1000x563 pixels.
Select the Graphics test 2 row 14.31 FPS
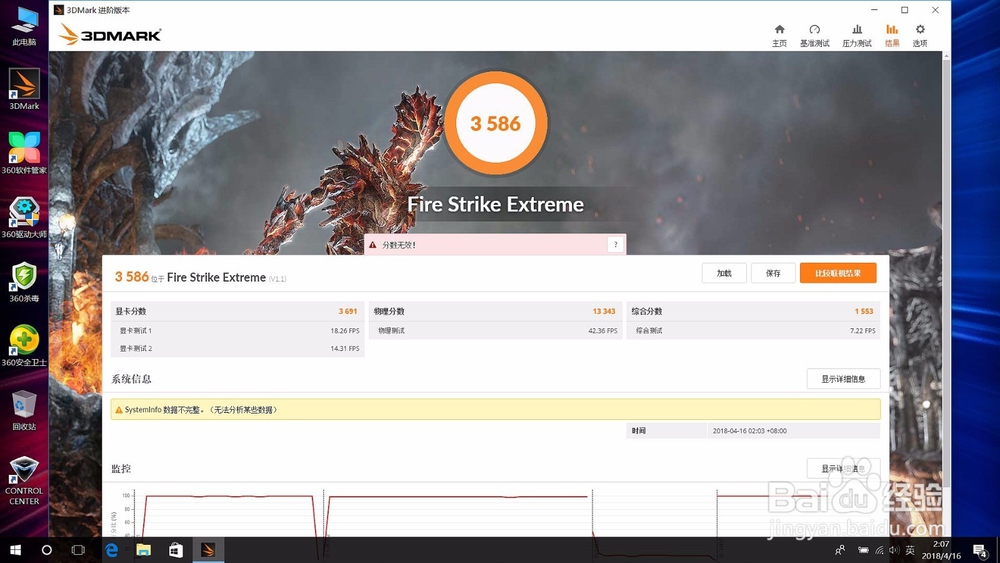click(x=237, y=349)
